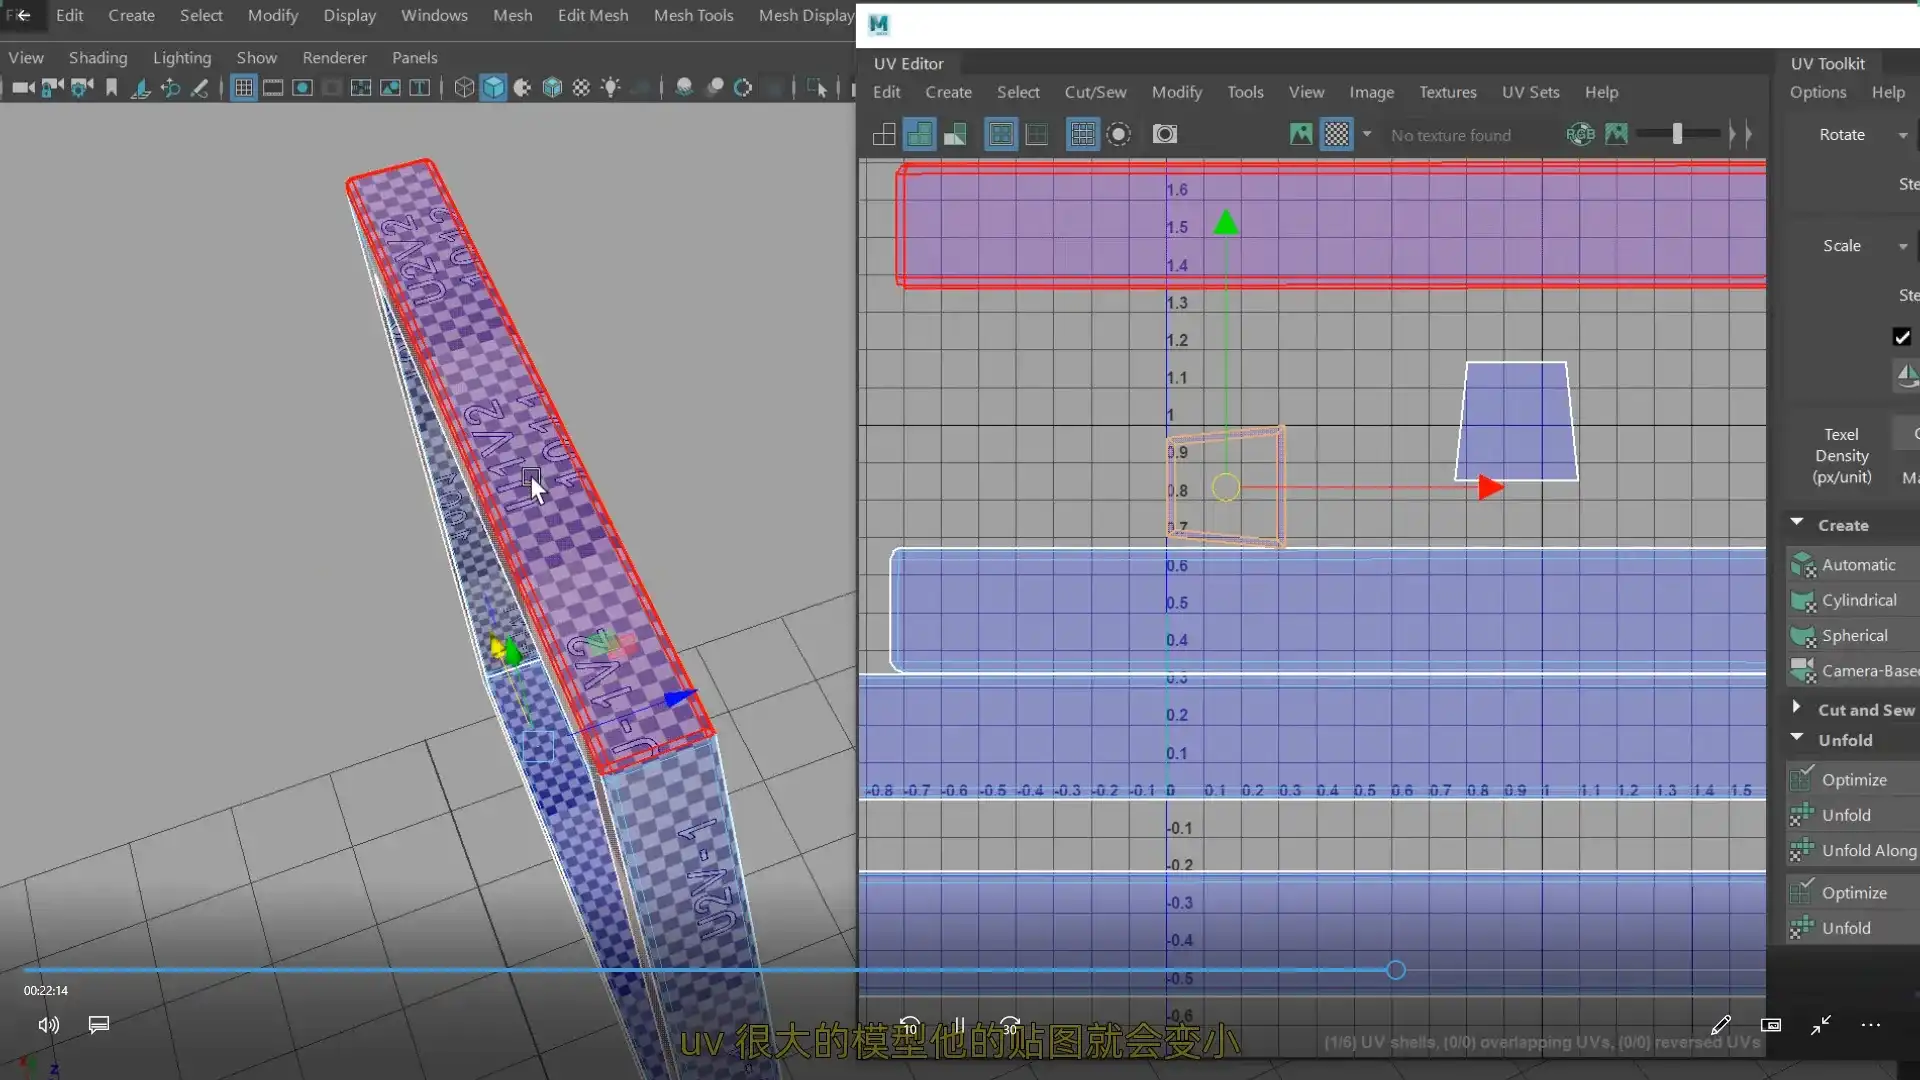Image resolution: width=1920 pixels, height=1080 pixels.
Task: Toggle the UV grid display icon
Action: click(x=1082, y=134)
